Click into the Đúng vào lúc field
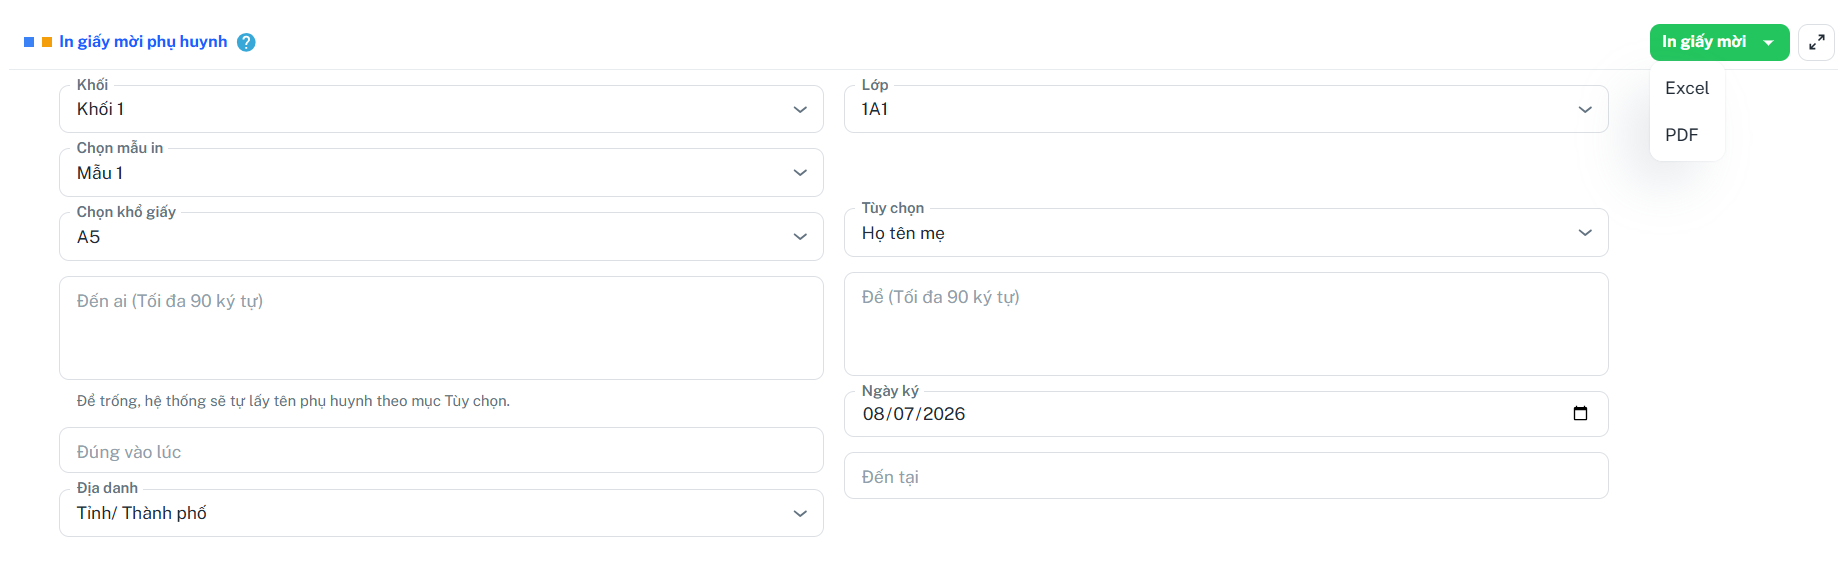The image size is (1838, 580). tap(441, 451)
